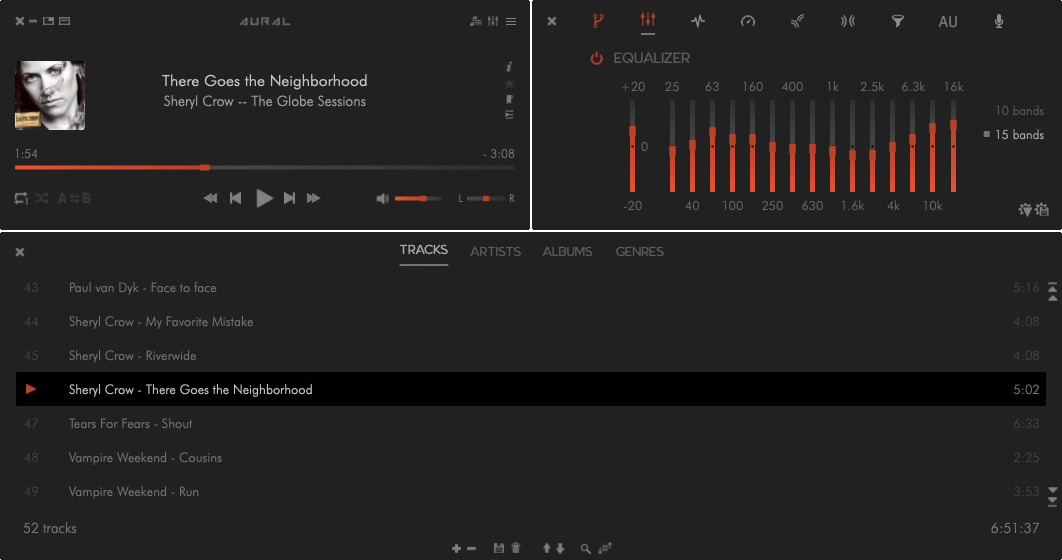Viewport: 1062px width, 560px height.
Task: Click the 16k equalizer band slider
Action: pos(953,146)
